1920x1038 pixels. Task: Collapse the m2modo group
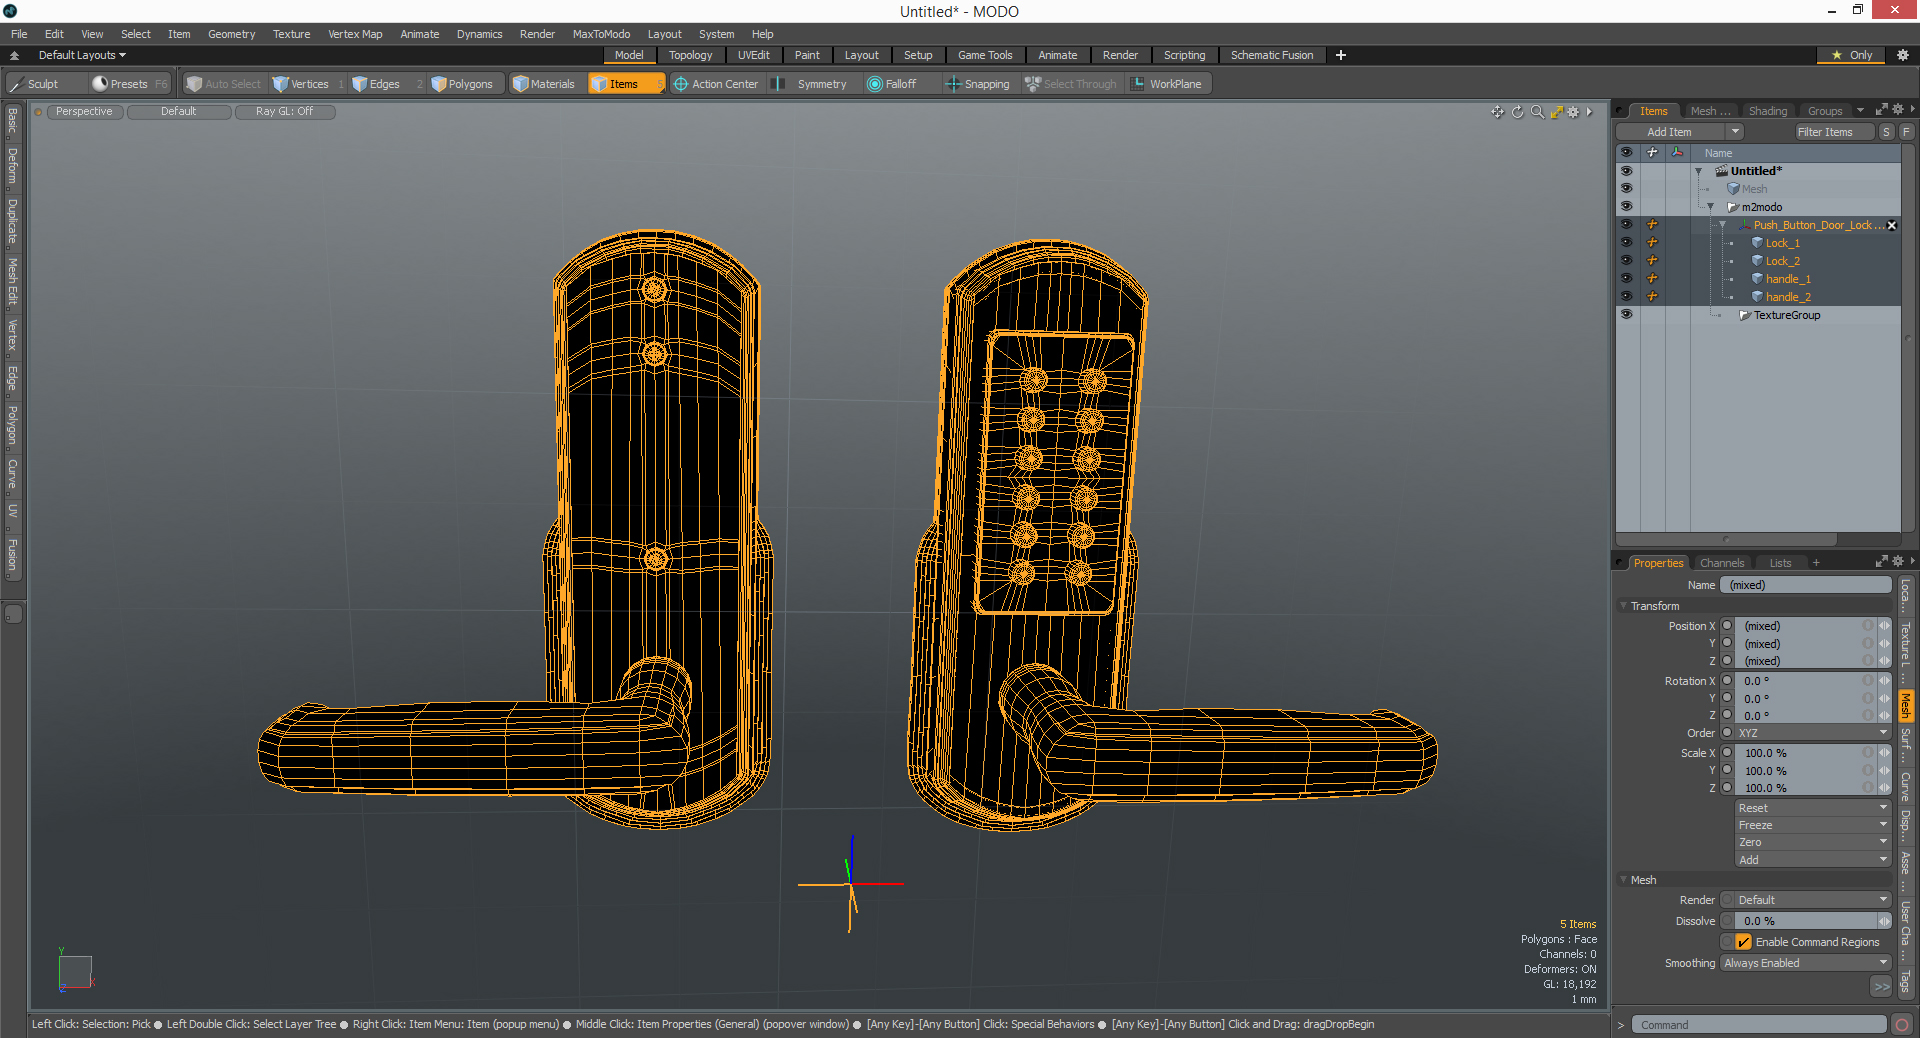pyautogui.click(x=1710, y=208)
